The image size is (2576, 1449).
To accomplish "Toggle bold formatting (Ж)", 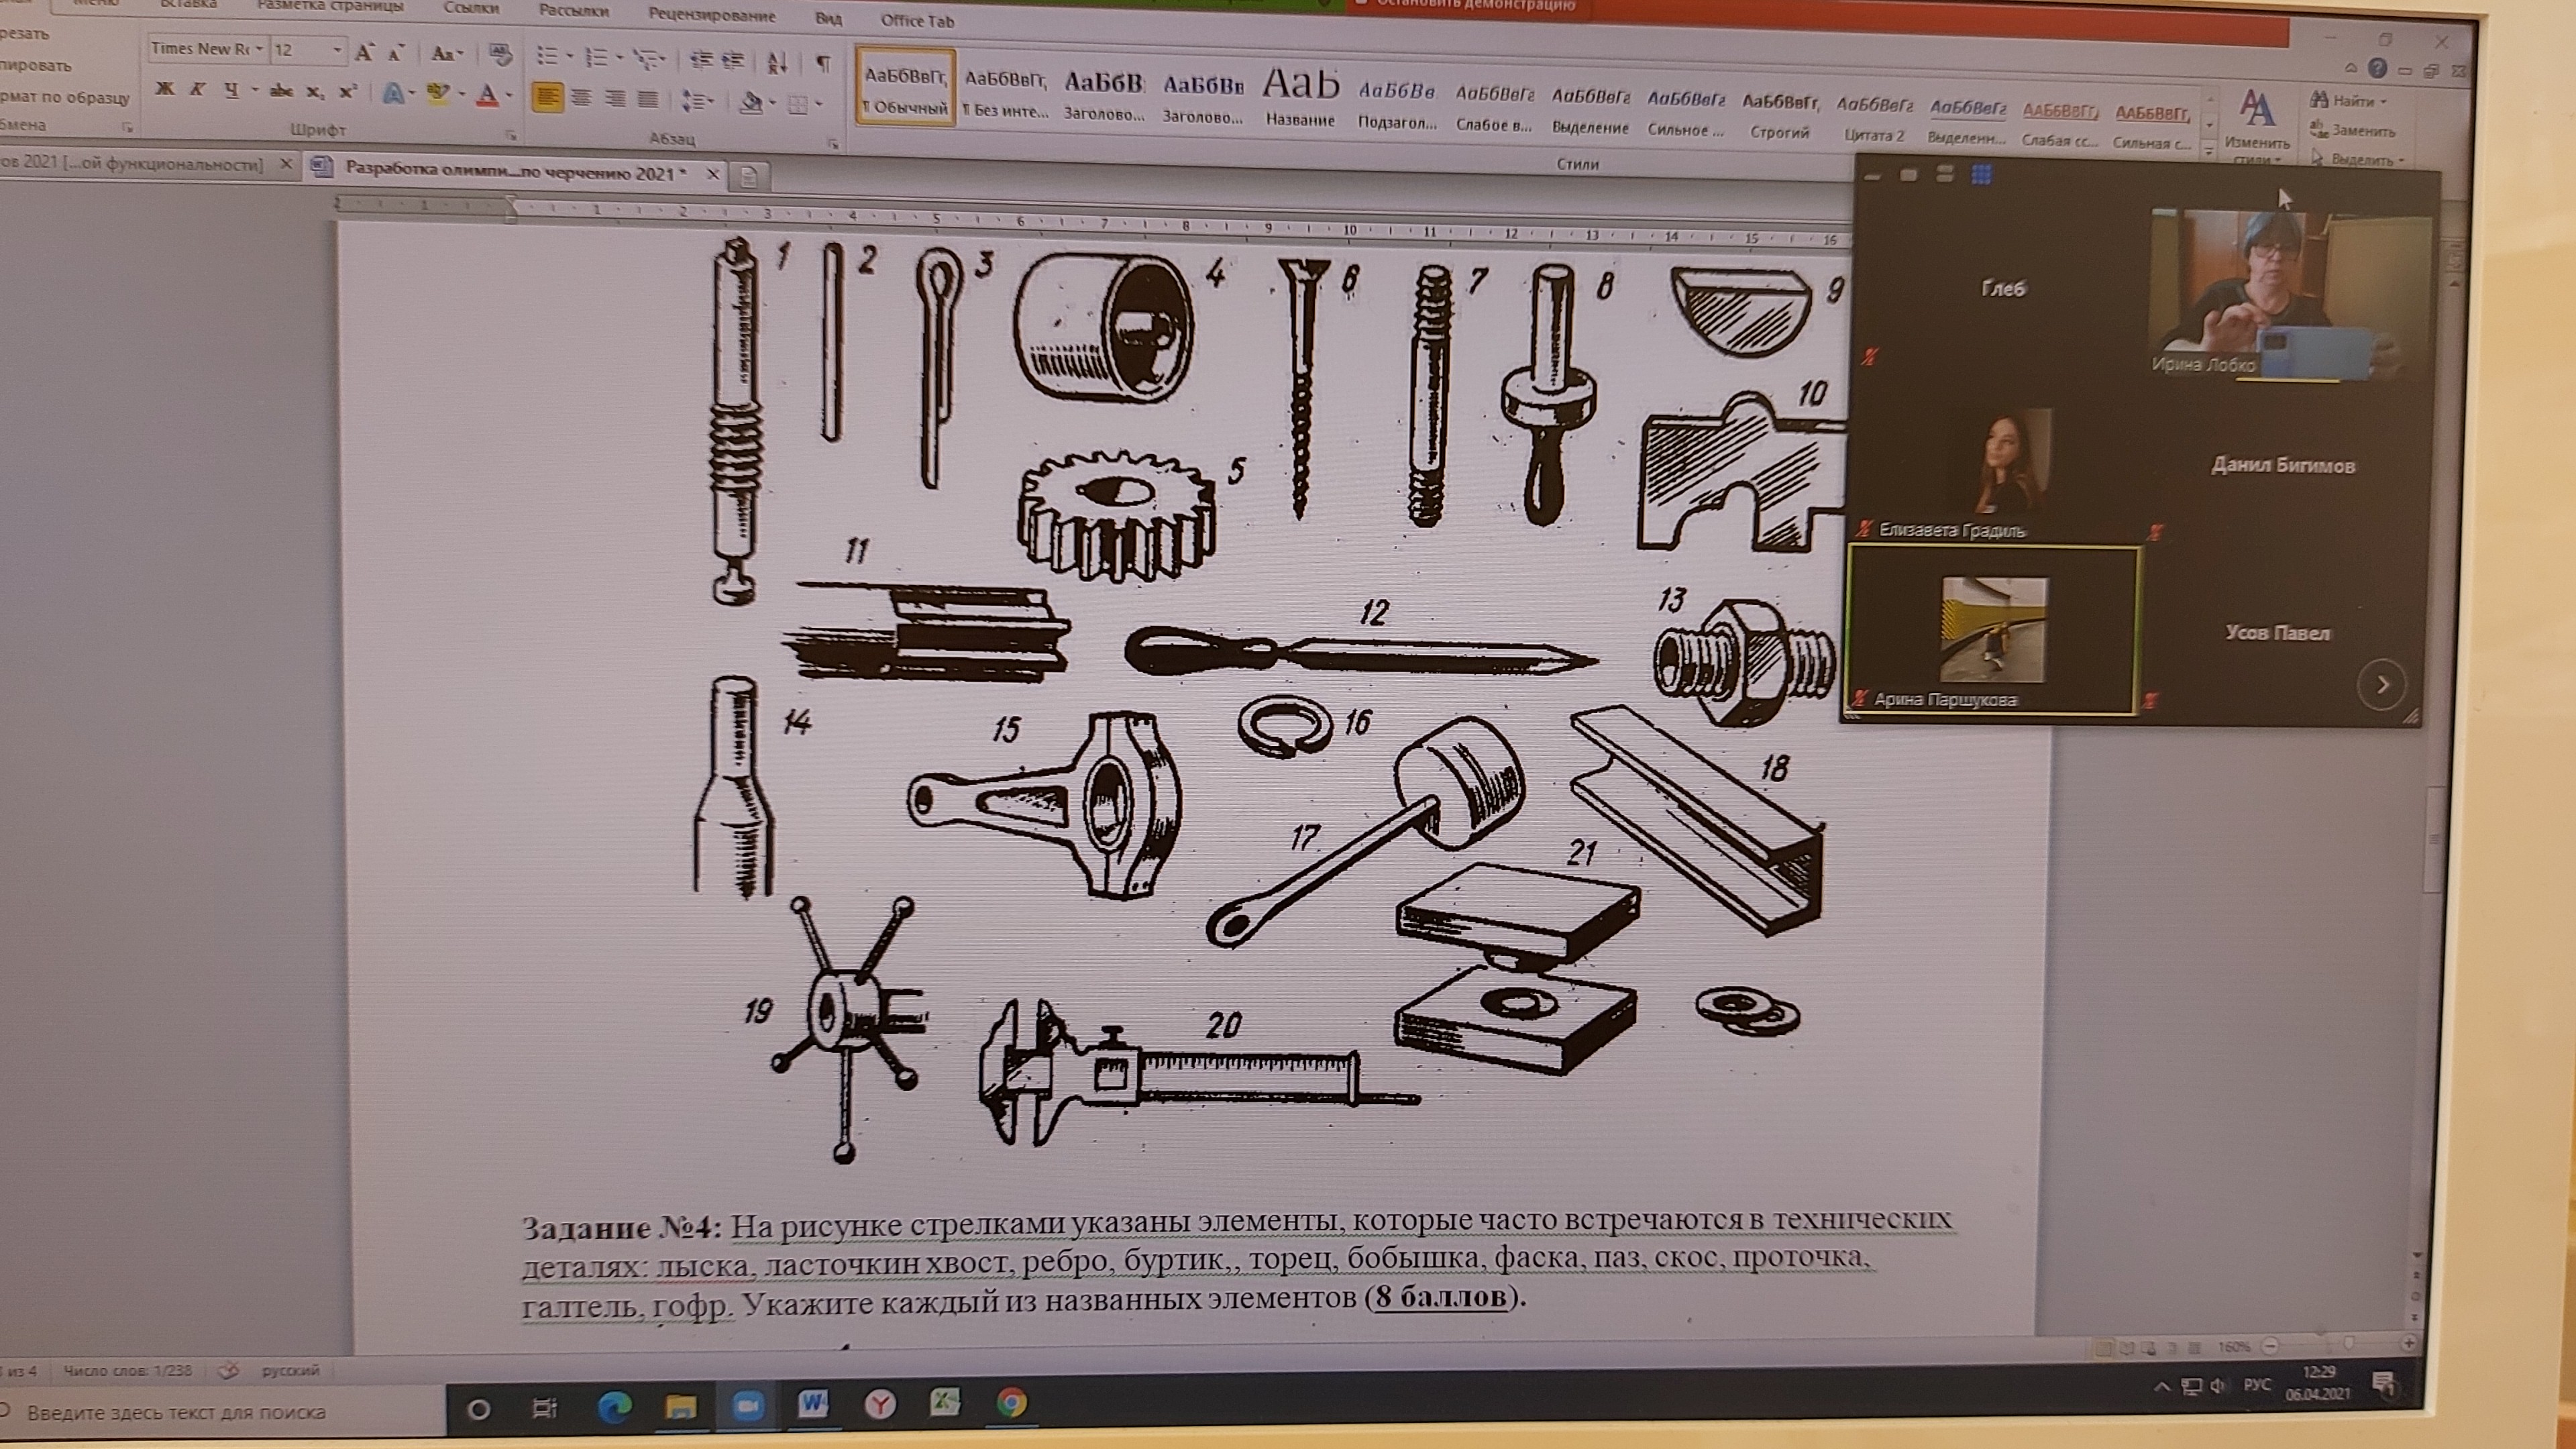I will (165, 89).
